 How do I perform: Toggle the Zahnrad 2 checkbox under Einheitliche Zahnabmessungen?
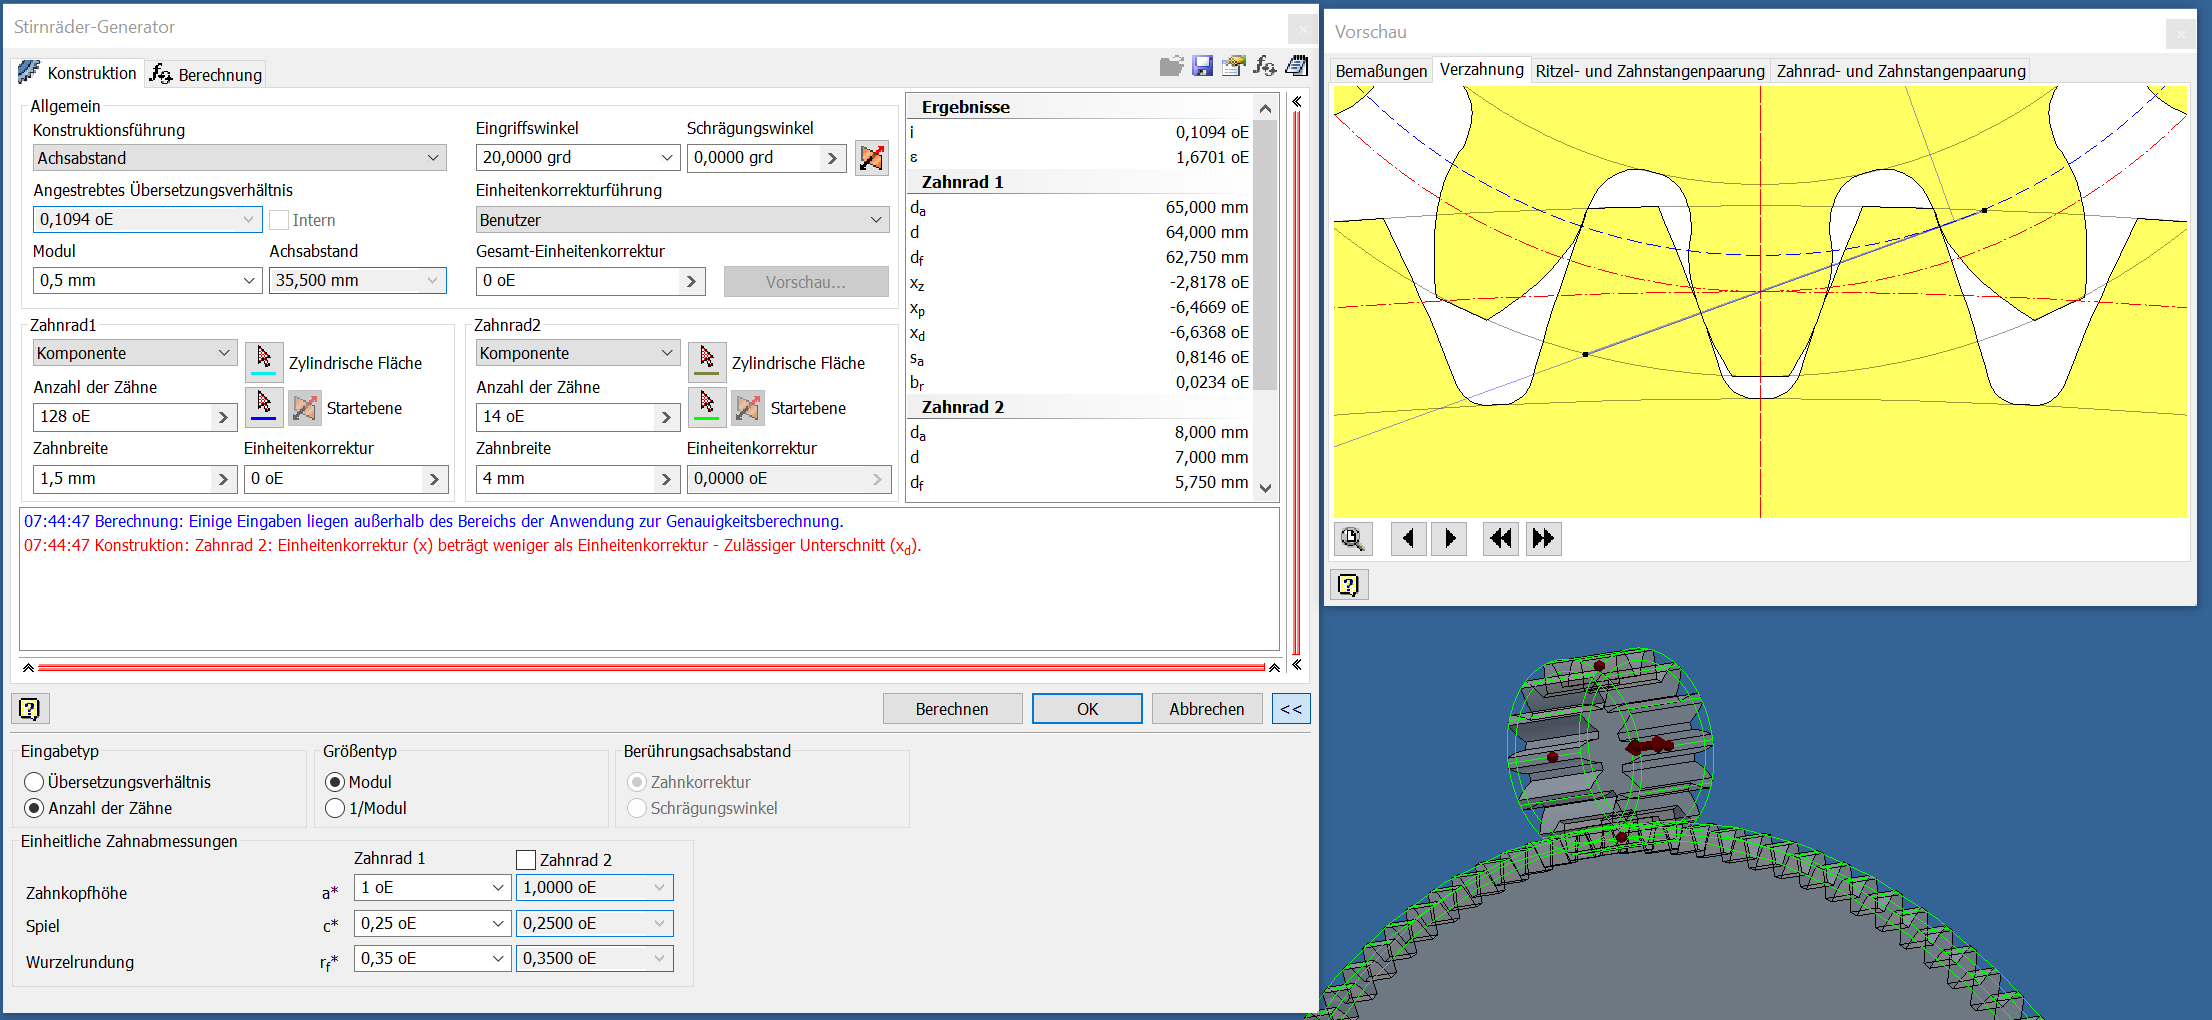526,859
